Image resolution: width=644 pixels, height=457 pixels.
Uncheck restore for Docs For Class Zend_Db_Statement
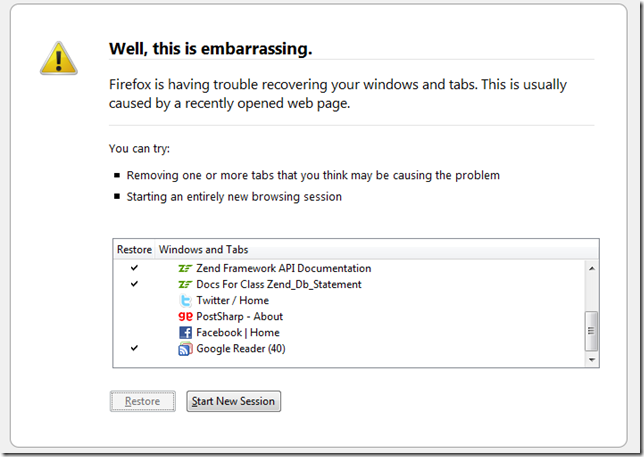[x=134, y=284]
